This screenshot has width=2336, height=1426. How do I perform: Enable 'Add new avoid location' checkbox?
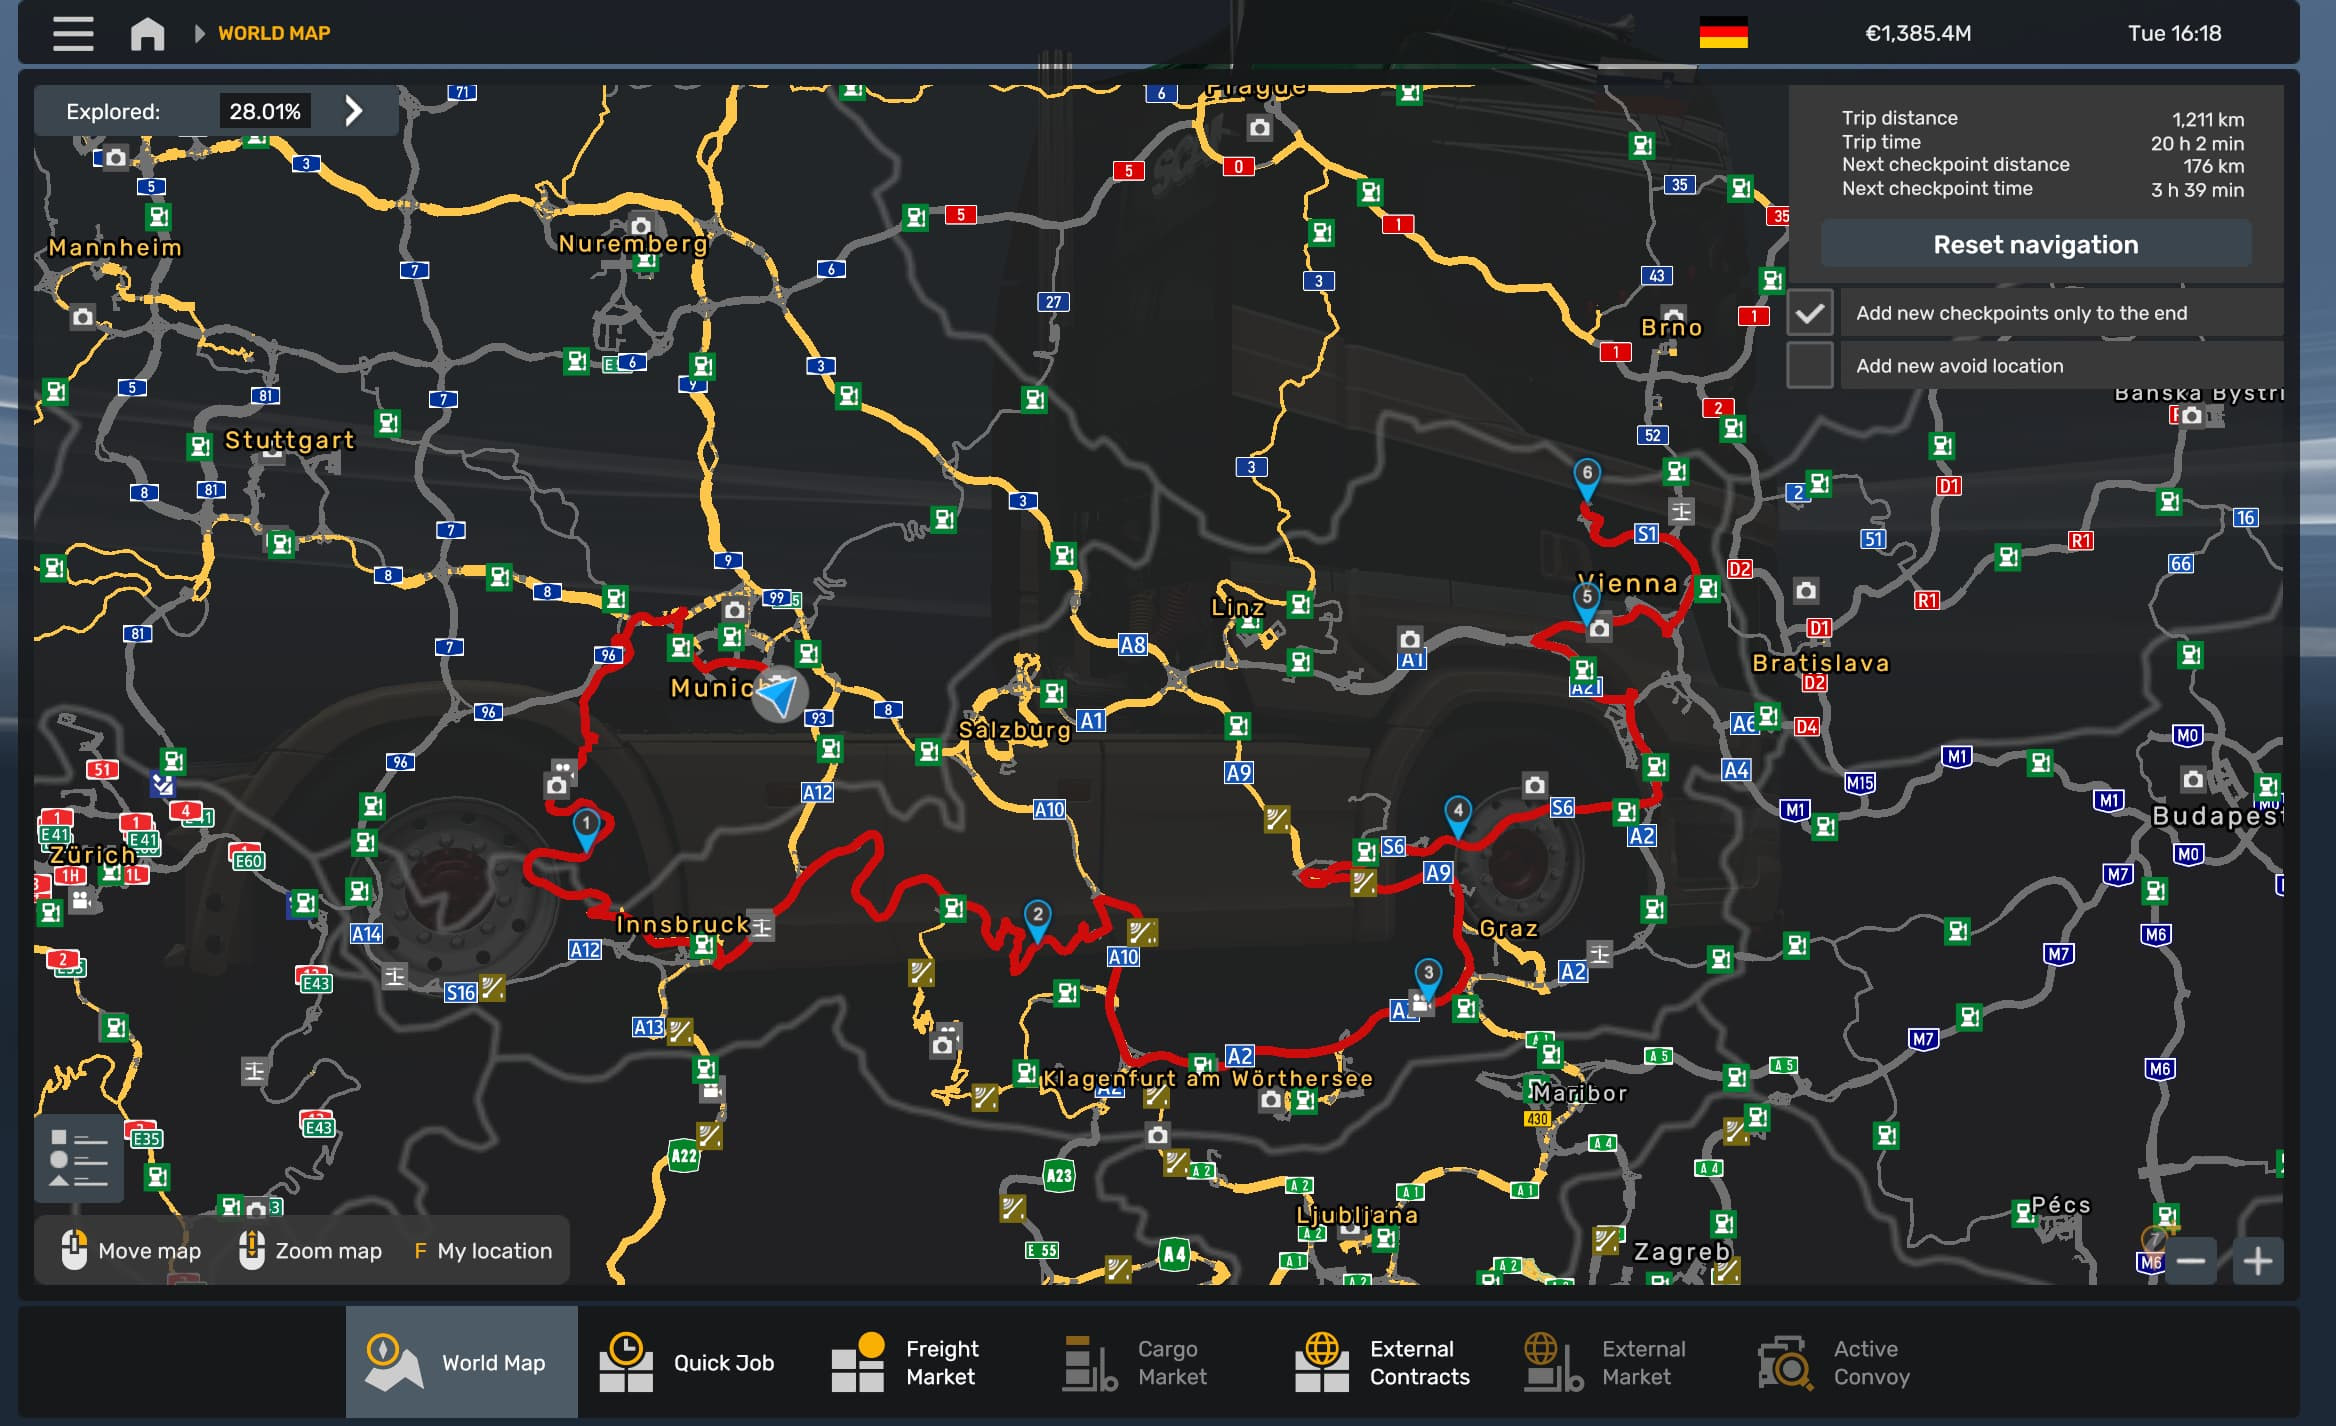[x=1809, y=366]
